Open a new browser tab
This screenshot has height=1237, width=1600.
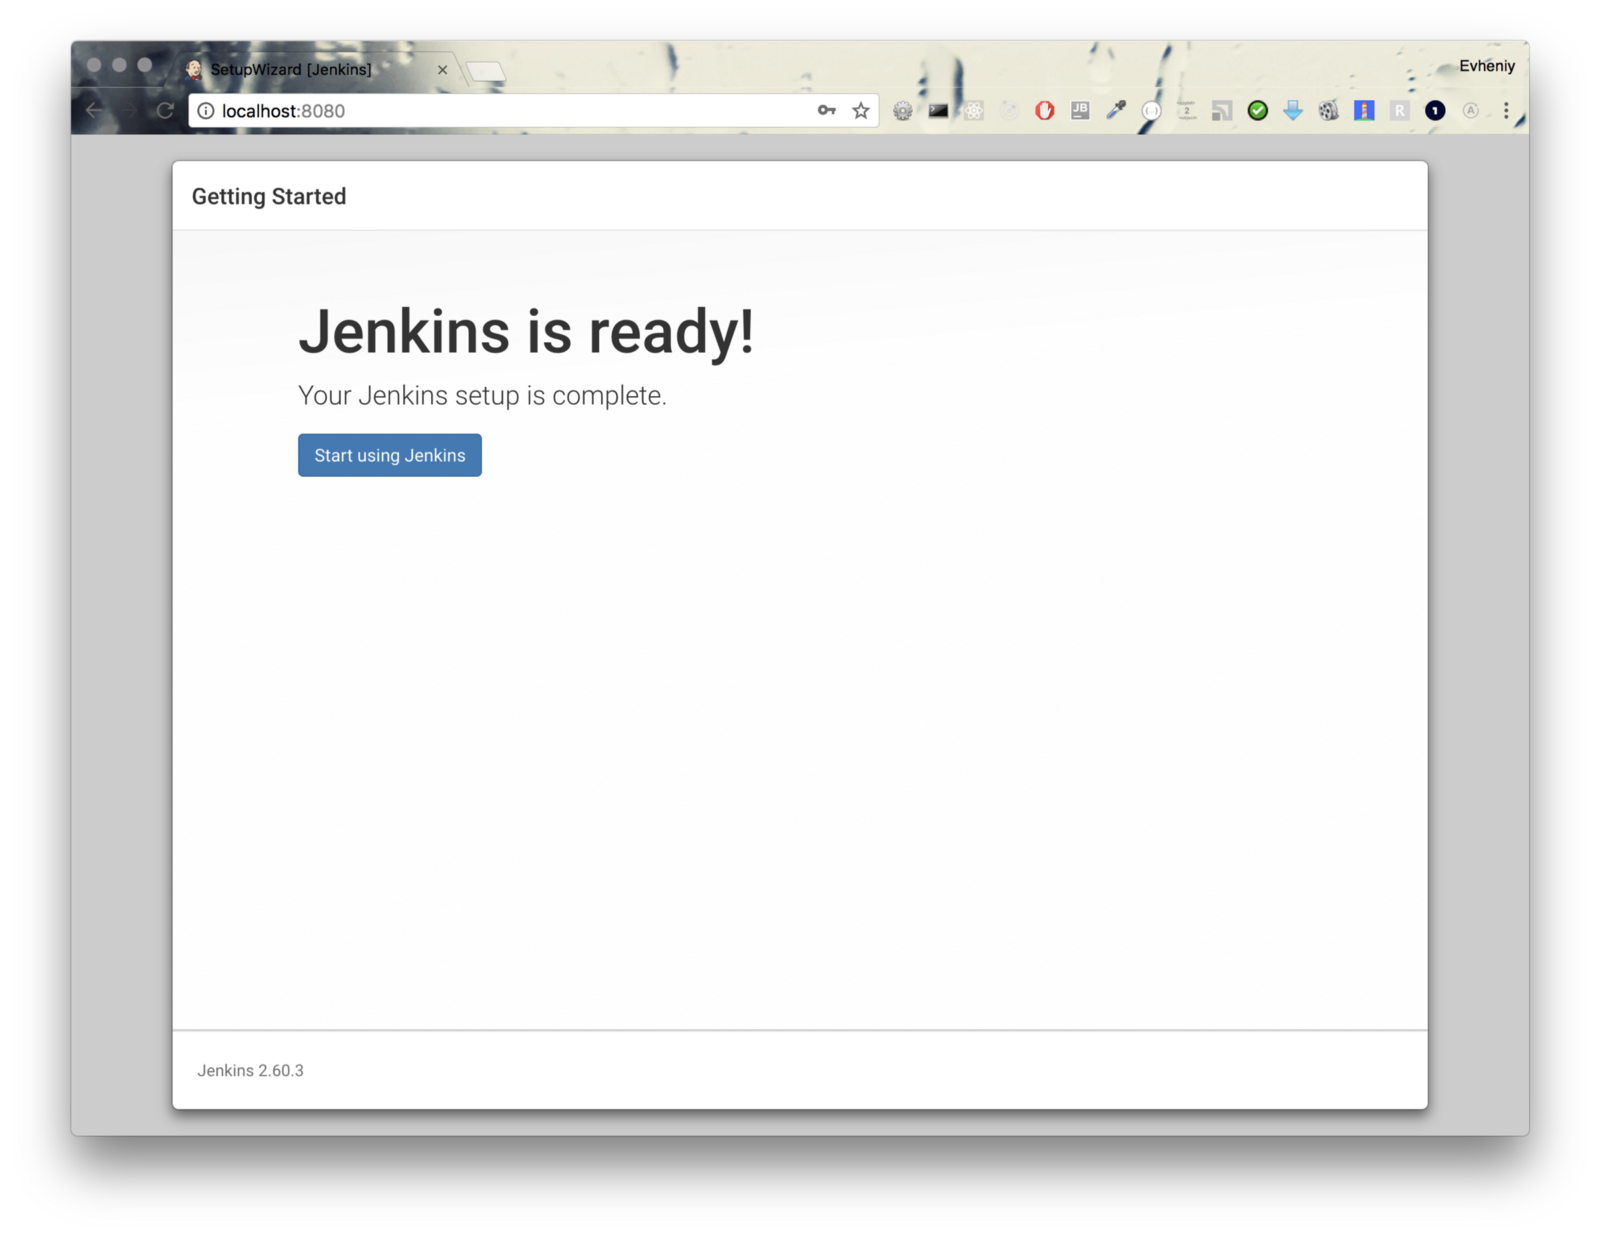tap(486, 72)
